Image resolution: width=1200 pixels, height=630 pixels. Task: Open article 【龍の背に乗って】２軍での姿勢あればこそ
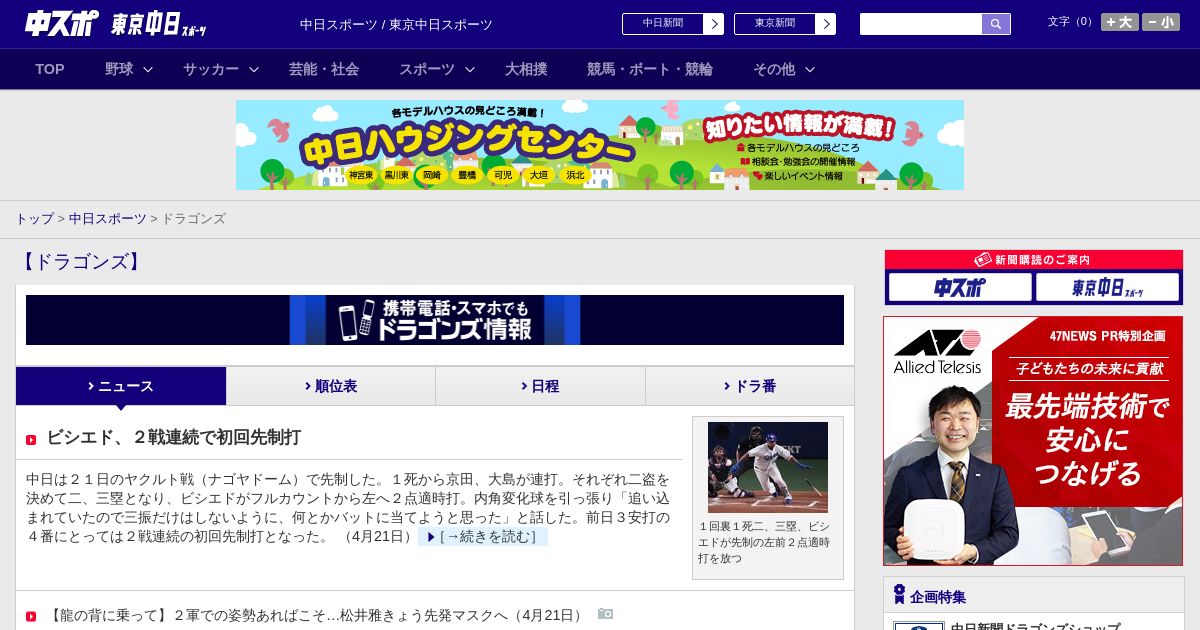click(315, 615)
